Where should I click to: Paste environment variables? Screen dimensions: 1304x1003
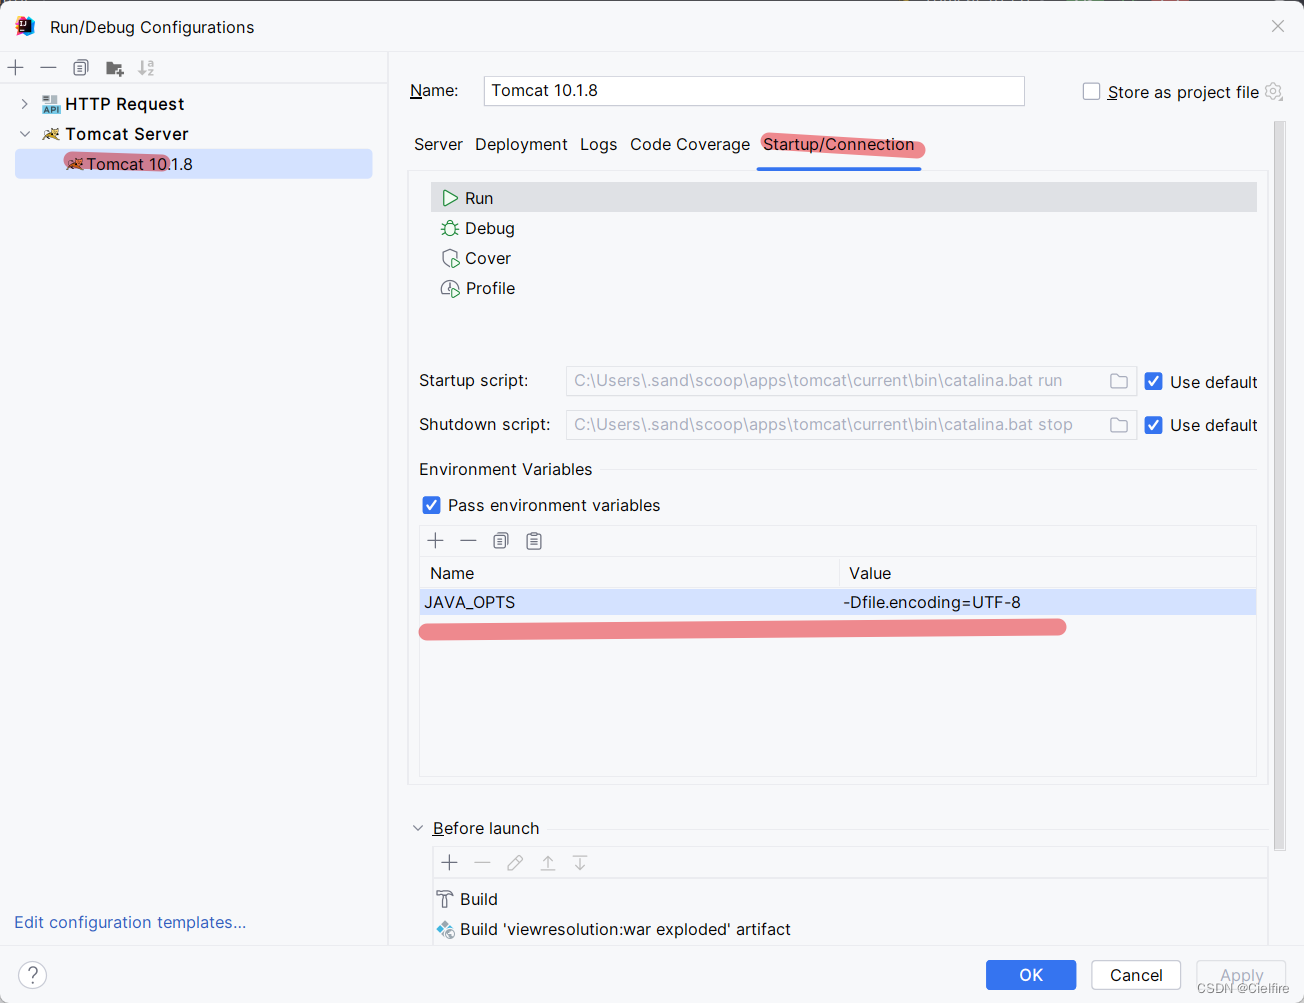(534, 541)
